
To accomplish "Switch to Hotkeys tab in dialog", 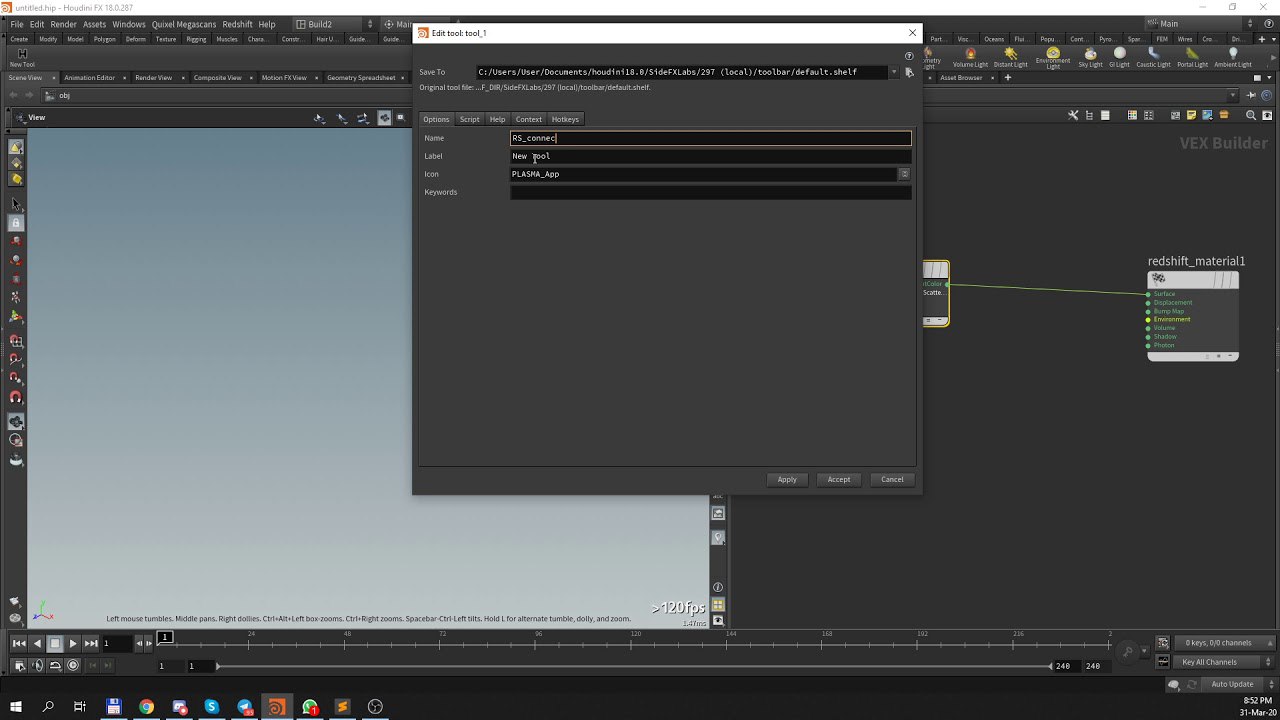I will pos(565,119).
